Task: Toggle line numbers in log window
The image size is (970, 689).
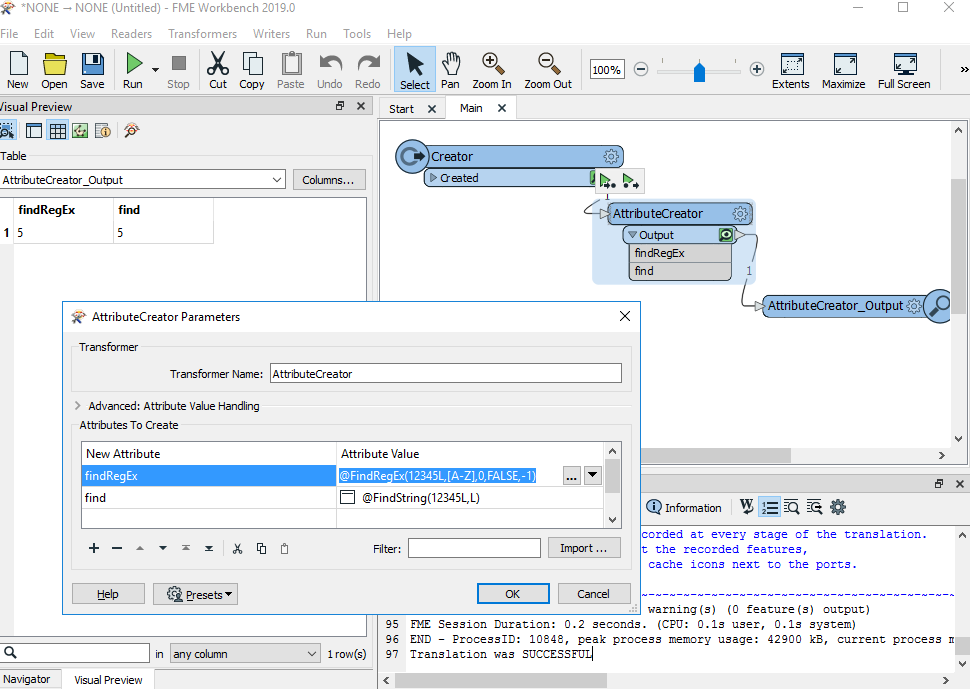Action: pos(770,507)
